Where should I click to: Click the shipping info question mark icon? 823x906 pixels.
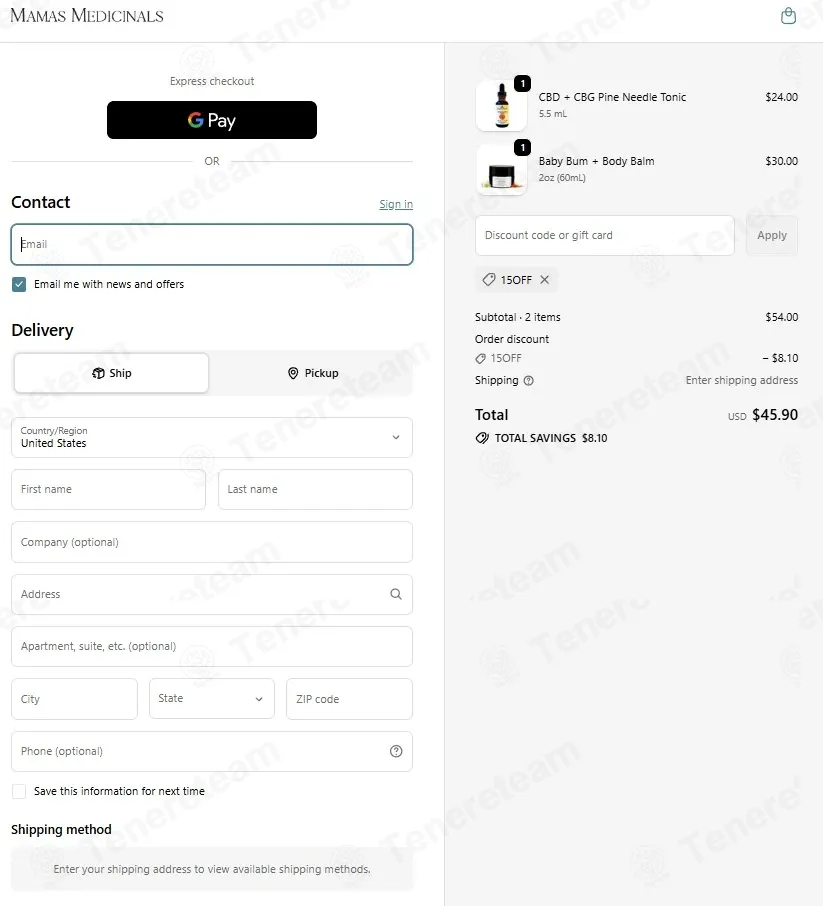coord(529,380)
